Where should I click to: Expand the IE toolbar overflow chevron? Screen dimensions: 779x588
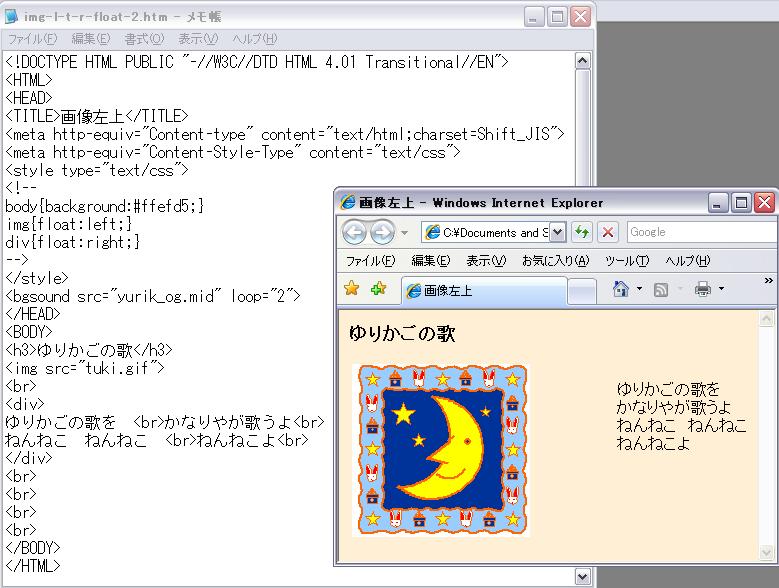768,281
